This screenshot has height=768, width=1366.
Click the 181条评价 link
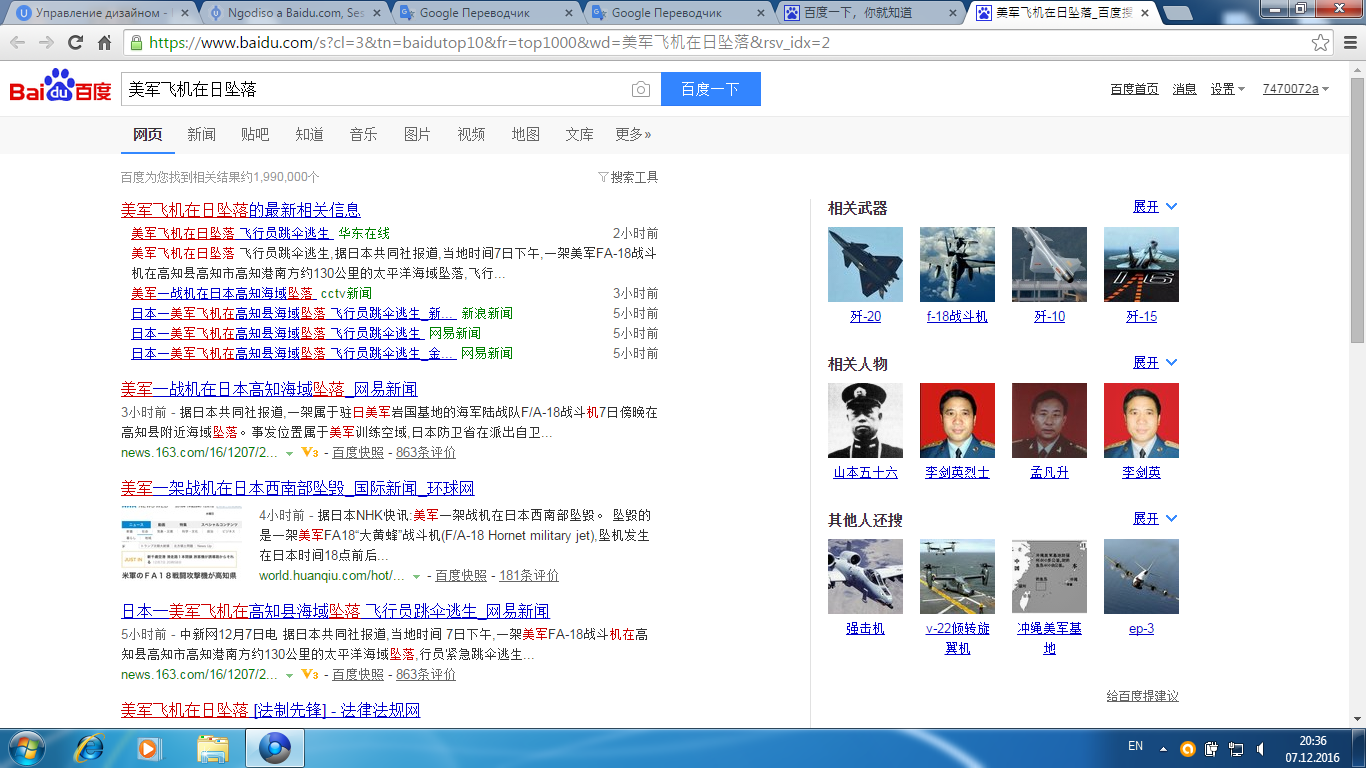click(x=528, y=576)
